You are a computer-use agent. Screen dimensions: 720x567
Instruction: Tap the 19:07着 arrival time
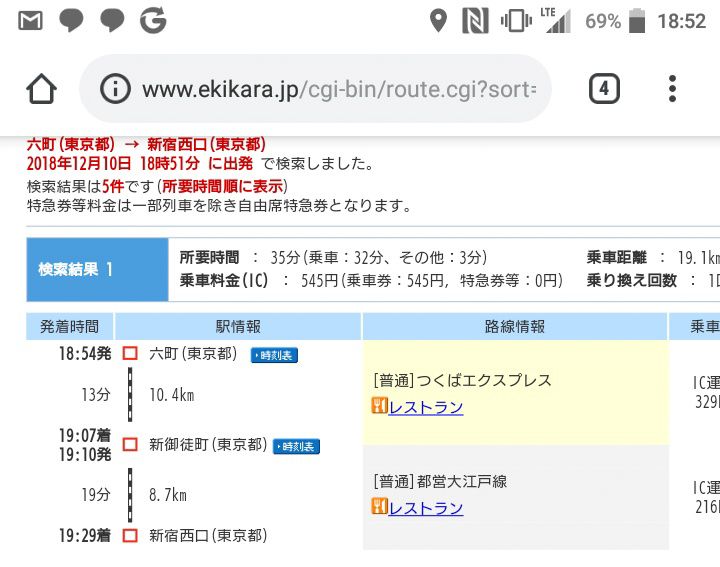85,435
